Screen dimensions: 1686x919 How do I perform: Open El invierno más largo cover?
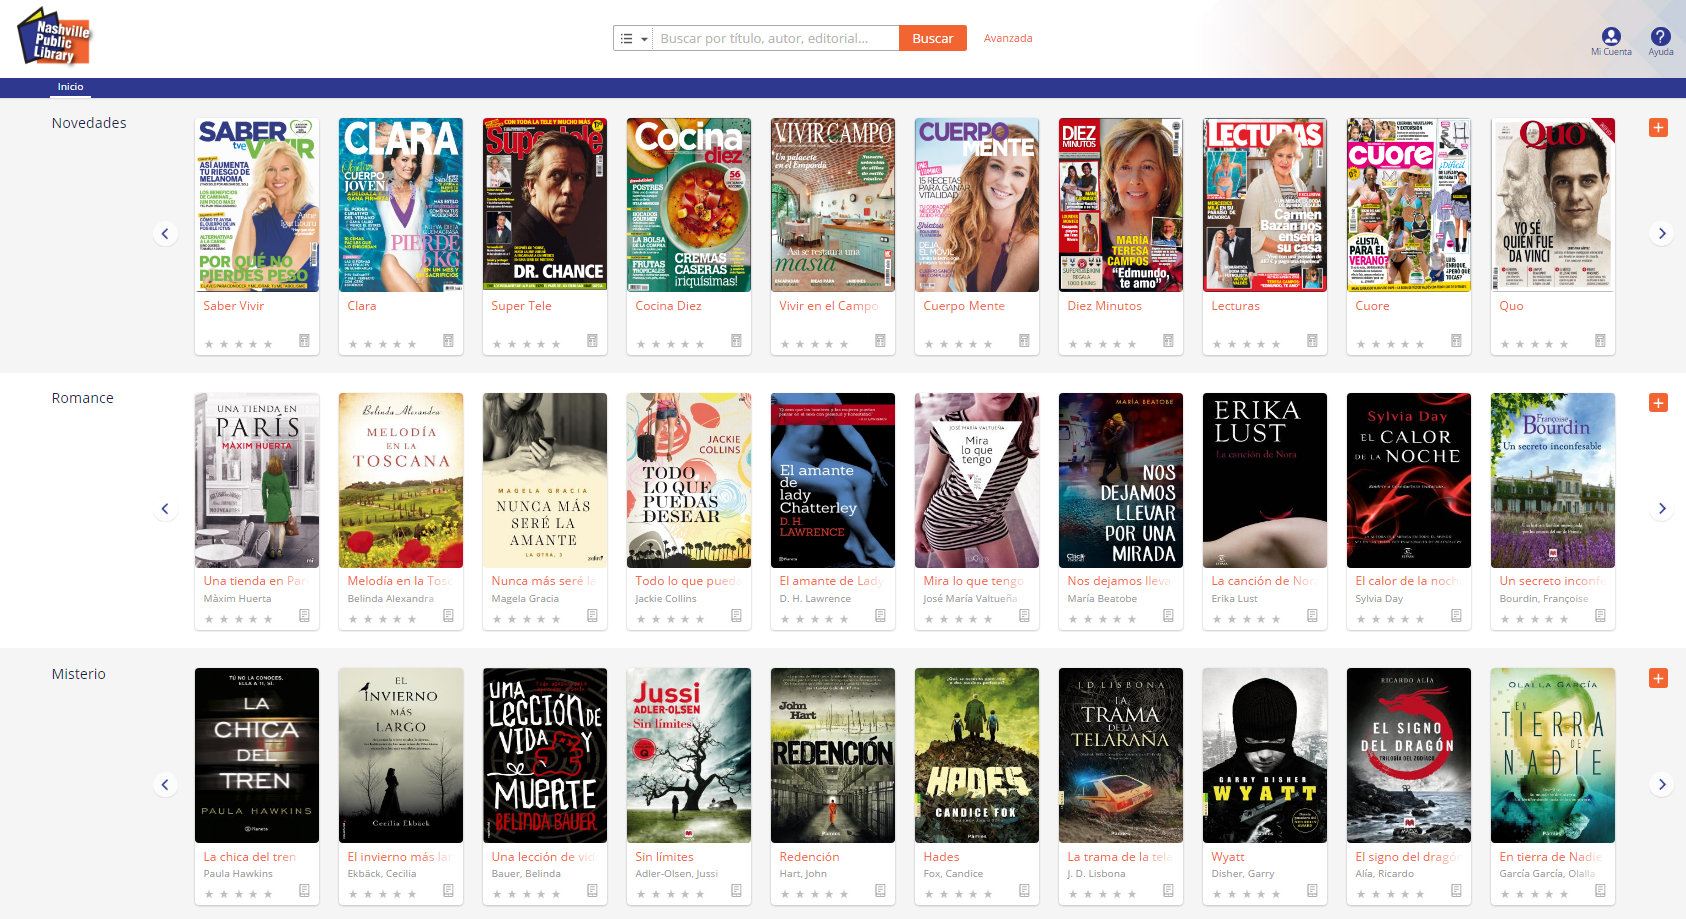(x=401, y=755)
